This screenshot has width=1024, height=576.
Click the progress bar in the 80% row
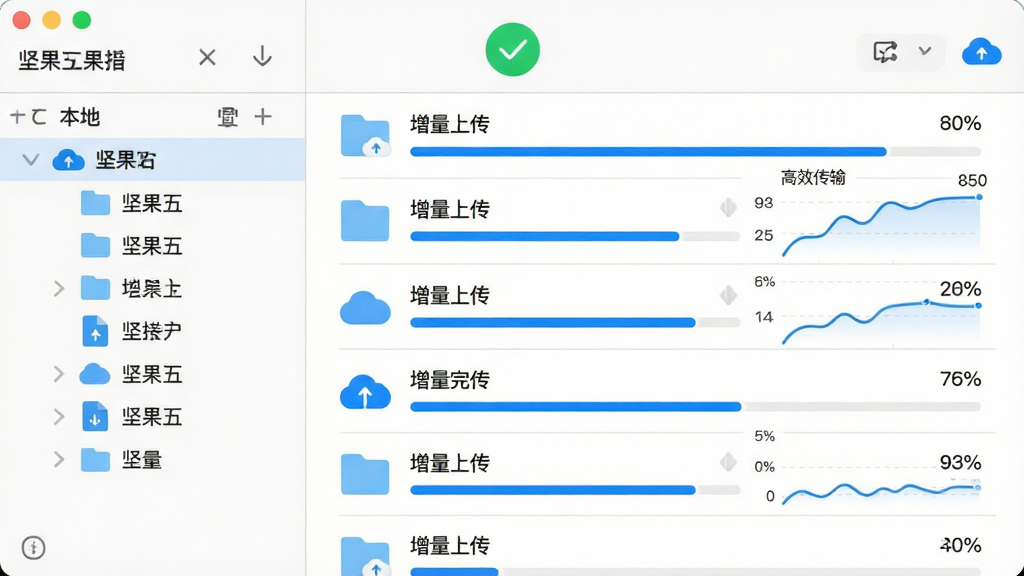coord(696,152)
